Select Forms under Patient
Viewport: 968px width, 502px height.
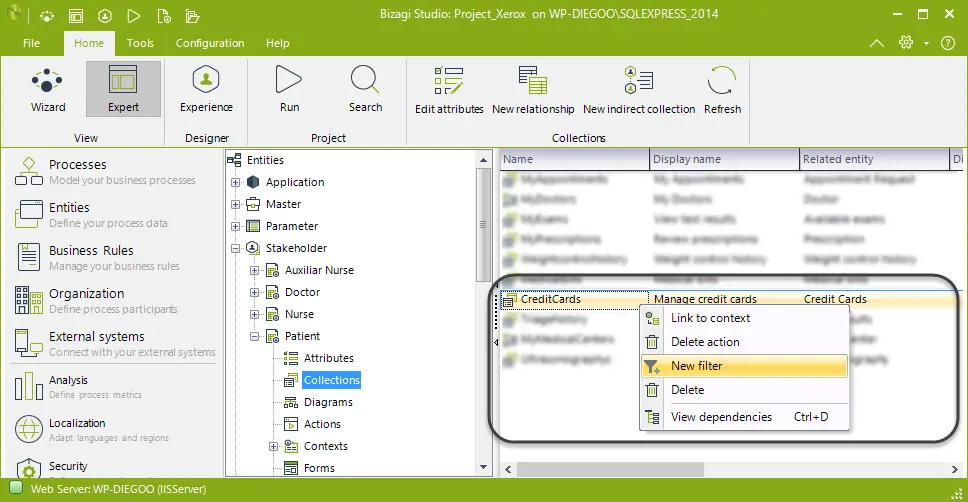pyautogui.click(x=319, y=468)
